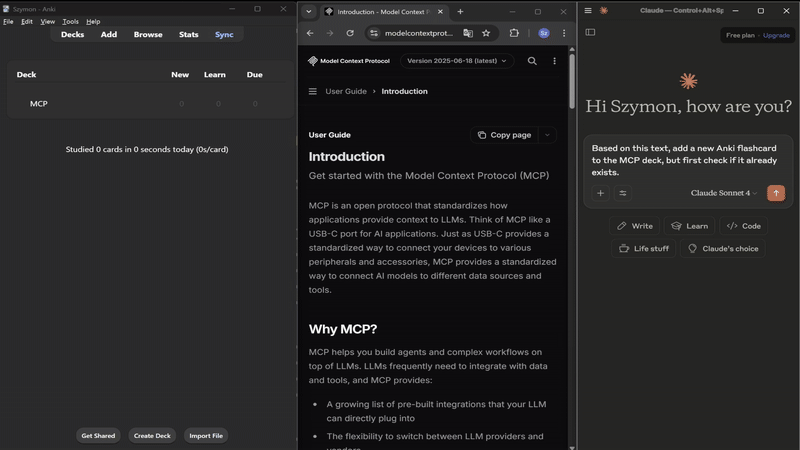Click the Claude starburst logo in title bar

pos(604,10)
